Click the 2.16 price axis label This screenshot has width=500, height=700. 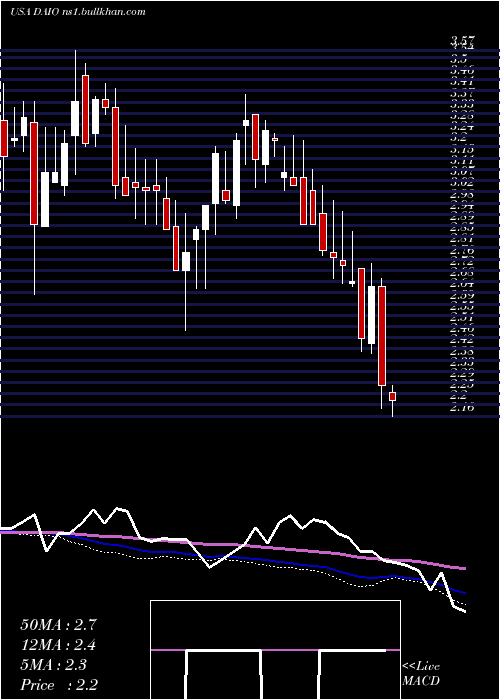click(462, 407)
